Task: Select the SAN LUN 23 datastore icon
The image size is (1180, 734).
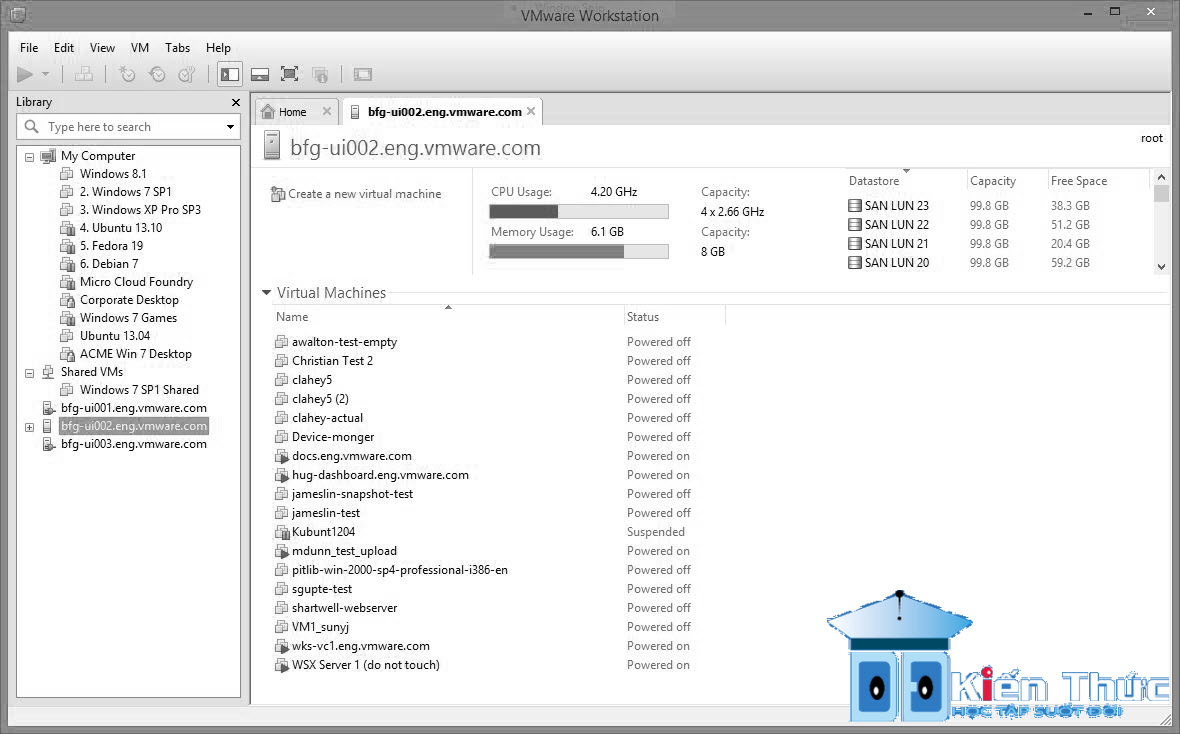Action: [x=854, y=206]
